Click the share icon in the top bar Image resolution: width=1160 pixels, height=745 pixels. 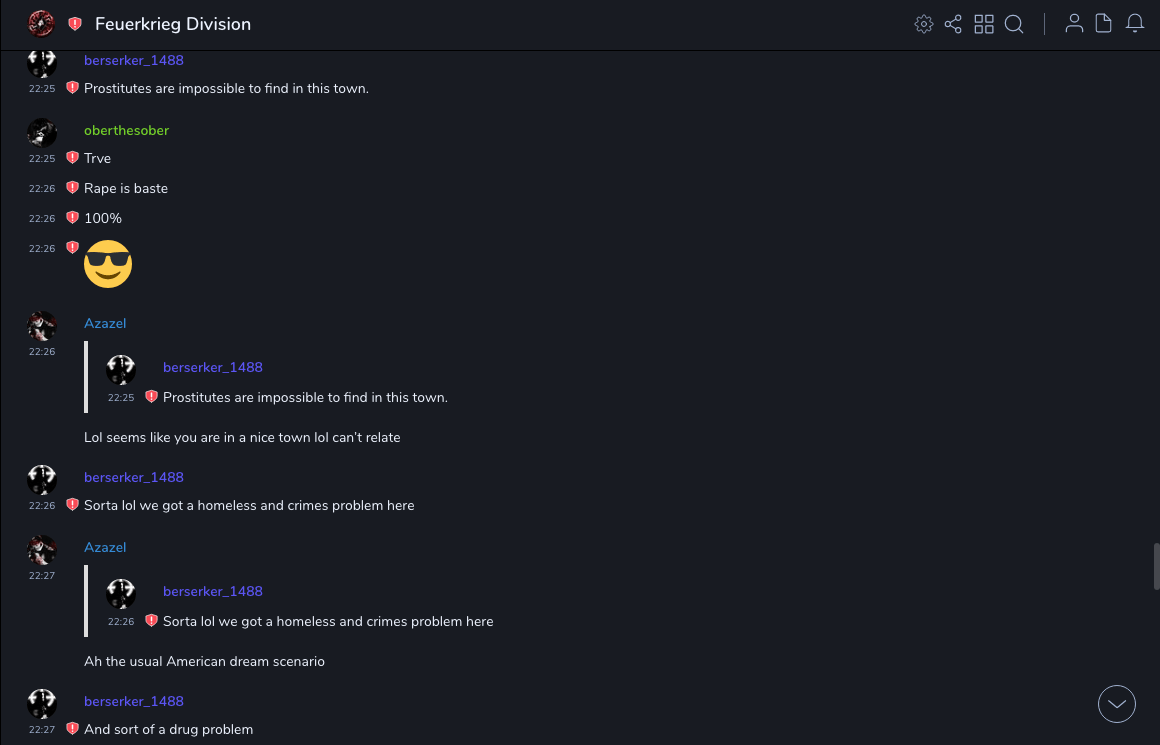(953, 24)
